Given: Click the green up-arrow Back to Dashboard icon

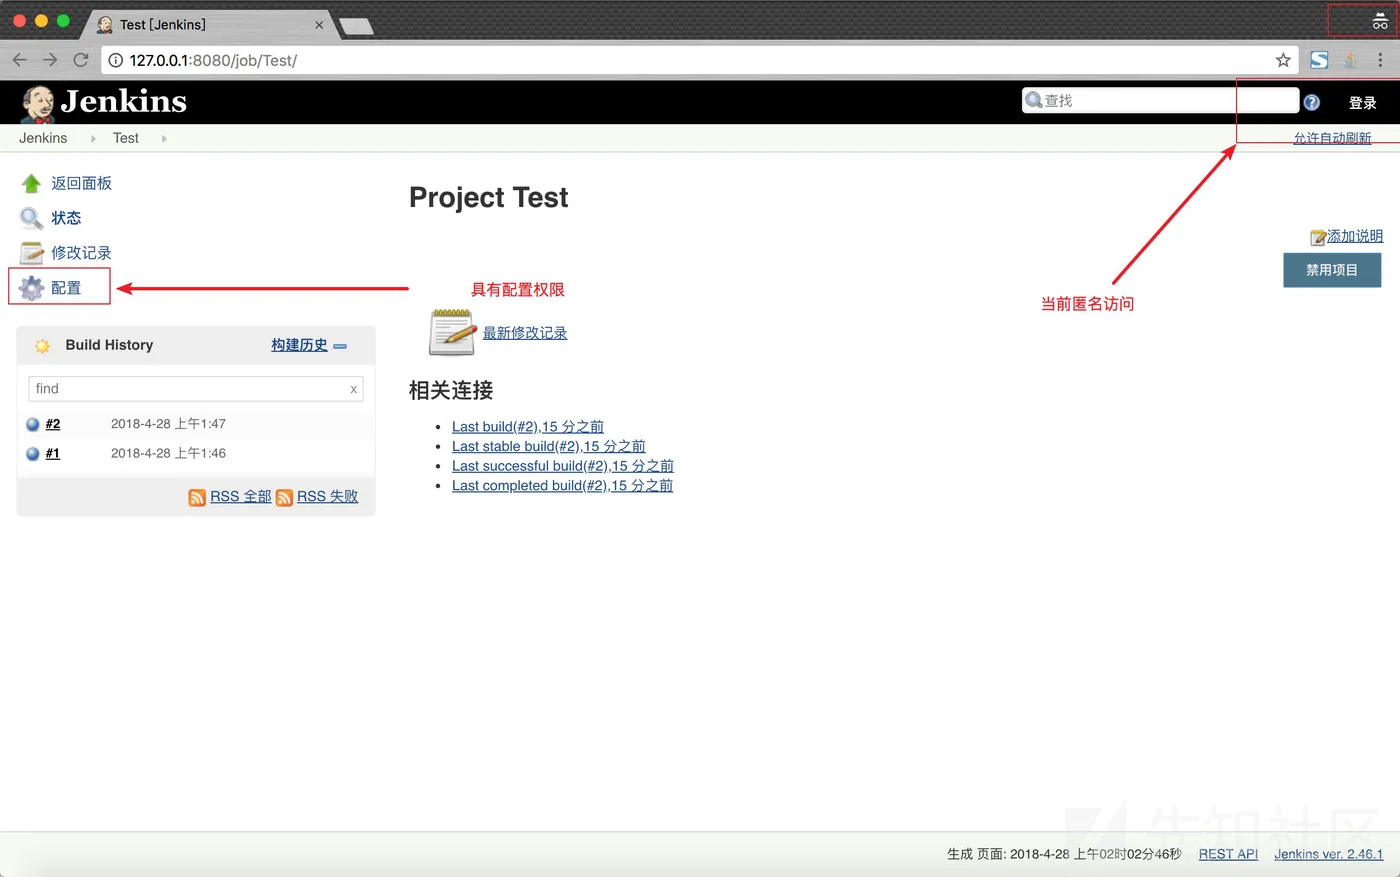Looking at the screenshot, I should click(x=31, y=183).
